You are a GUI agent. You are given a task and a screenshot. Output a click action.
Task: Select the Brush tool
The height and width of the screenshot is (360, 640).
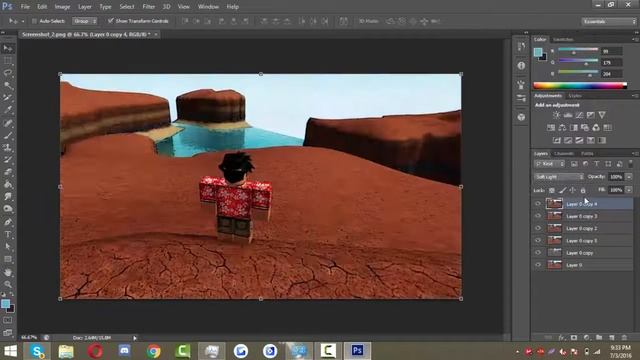point(8,135)
